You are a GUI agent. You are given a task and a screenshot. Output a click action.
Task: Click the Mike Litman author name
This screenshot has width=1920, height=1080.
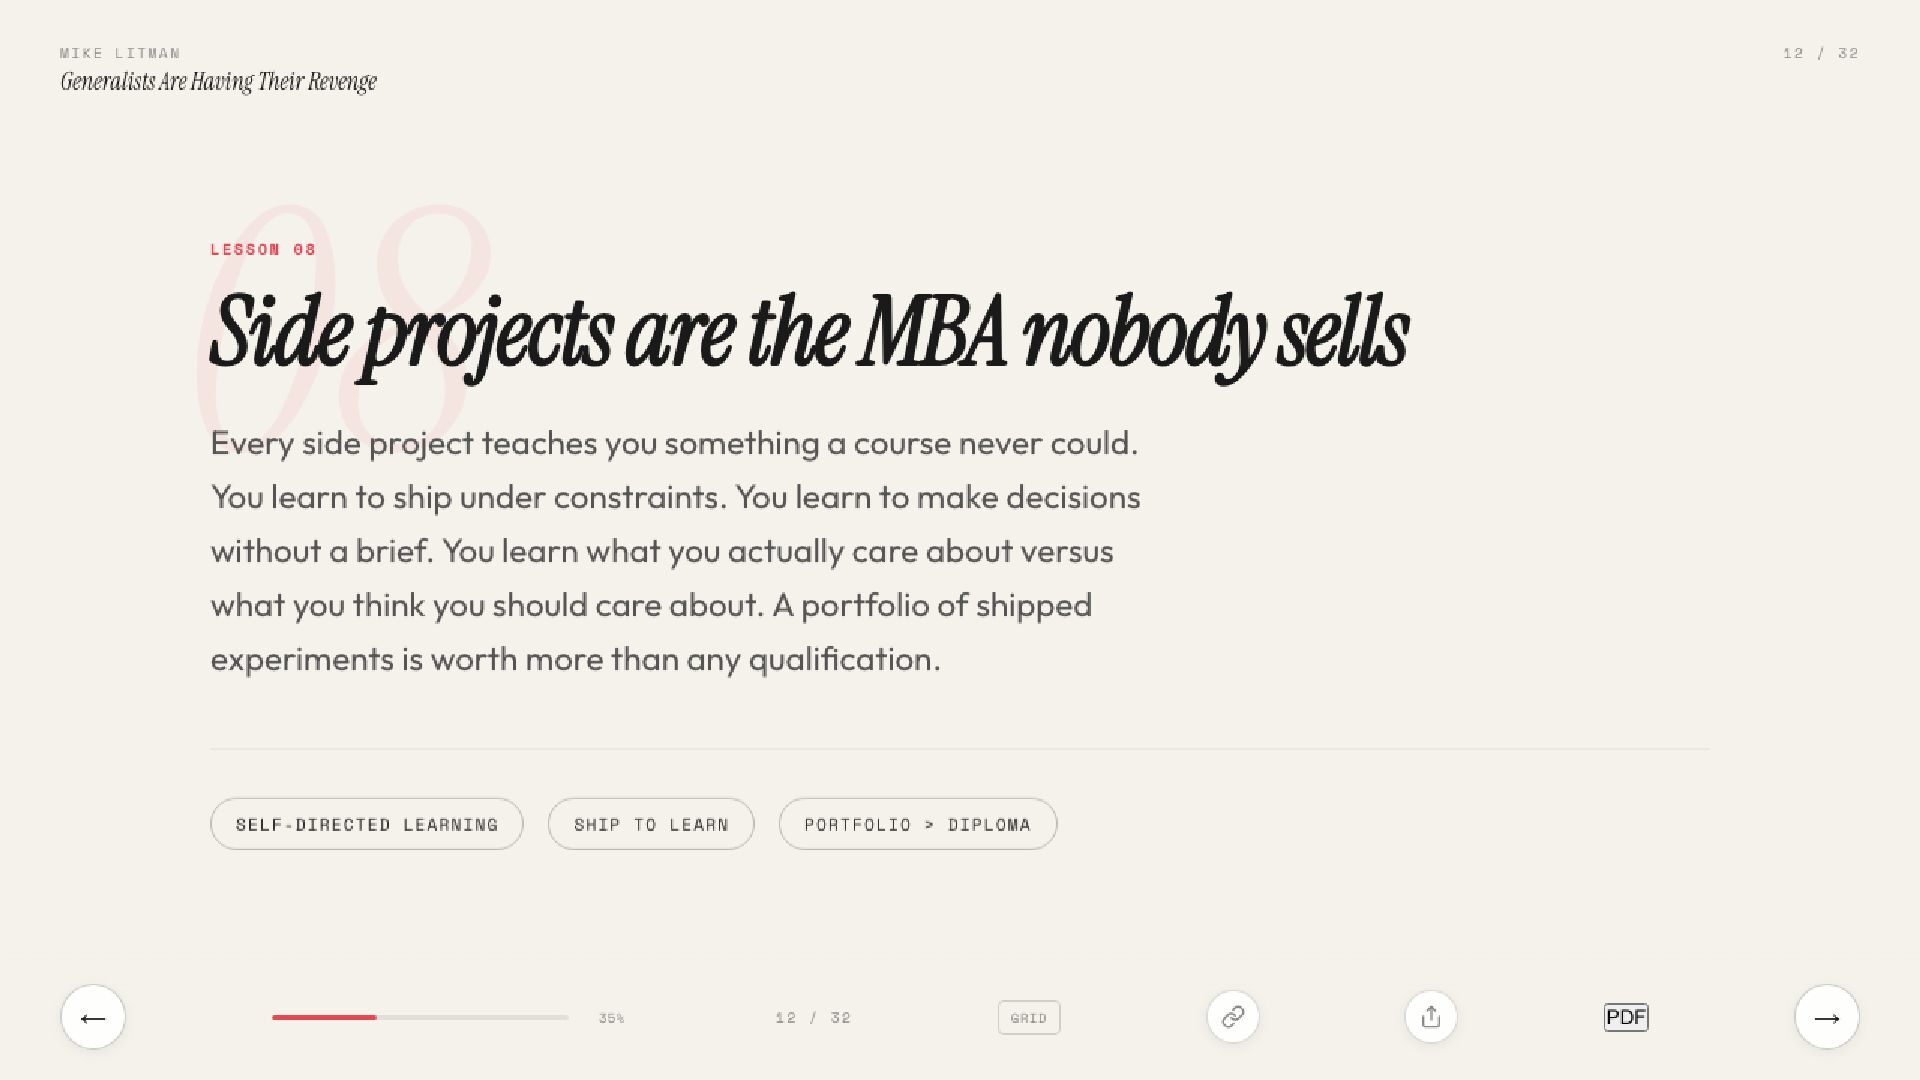[120, 53]
